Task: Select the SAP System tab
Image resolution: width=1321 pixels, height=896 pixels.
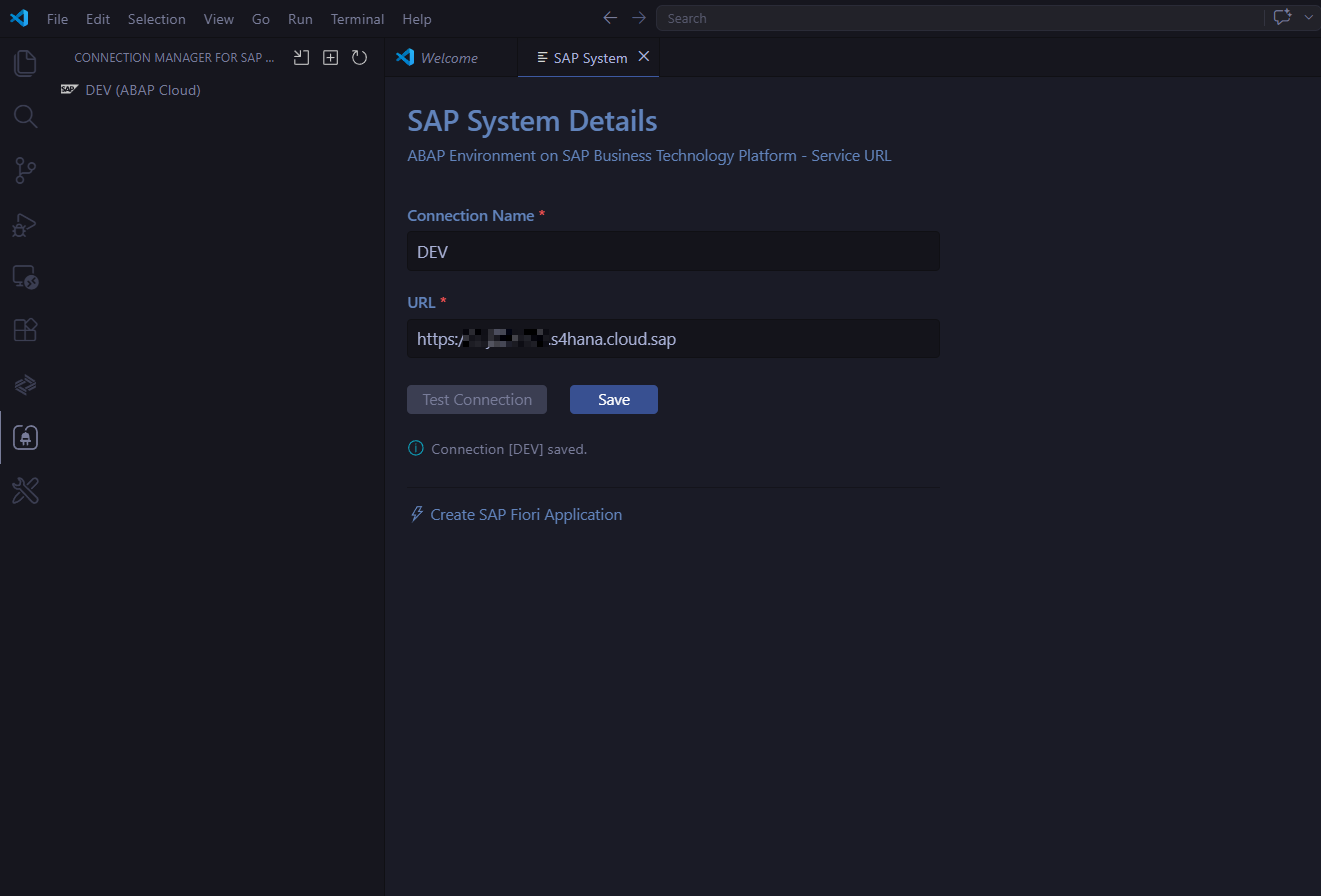Action: (589, 58)
